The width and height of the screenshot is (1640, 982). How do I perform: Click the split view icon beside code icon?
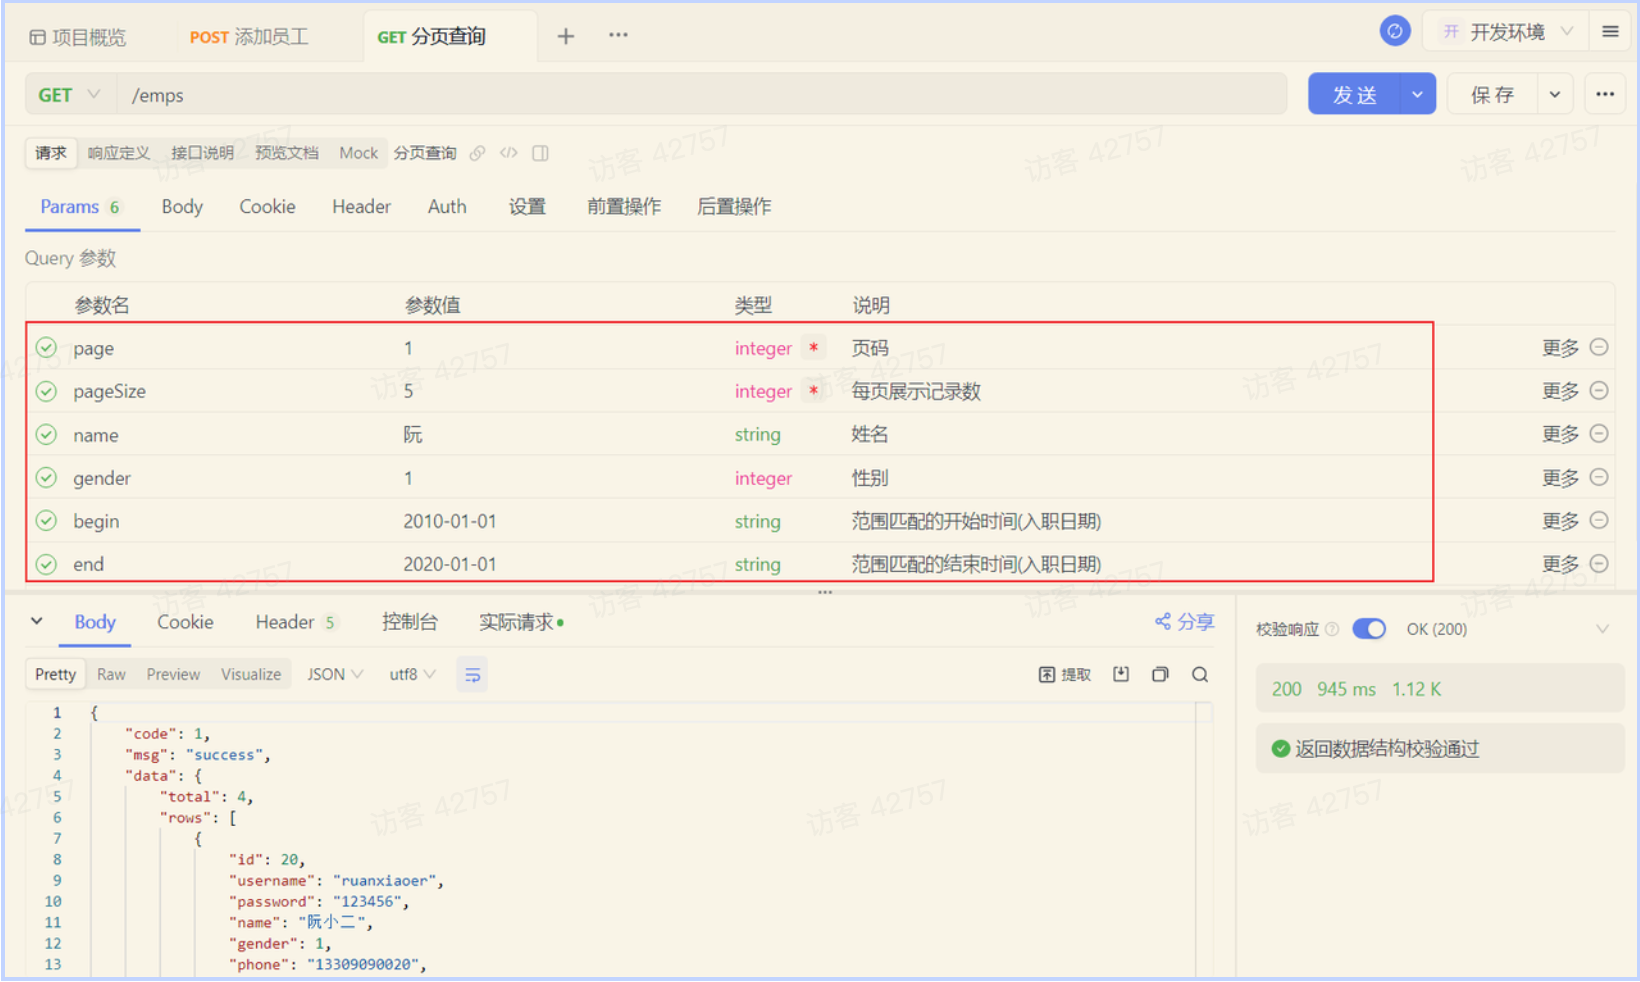click(x=540, y=153)
